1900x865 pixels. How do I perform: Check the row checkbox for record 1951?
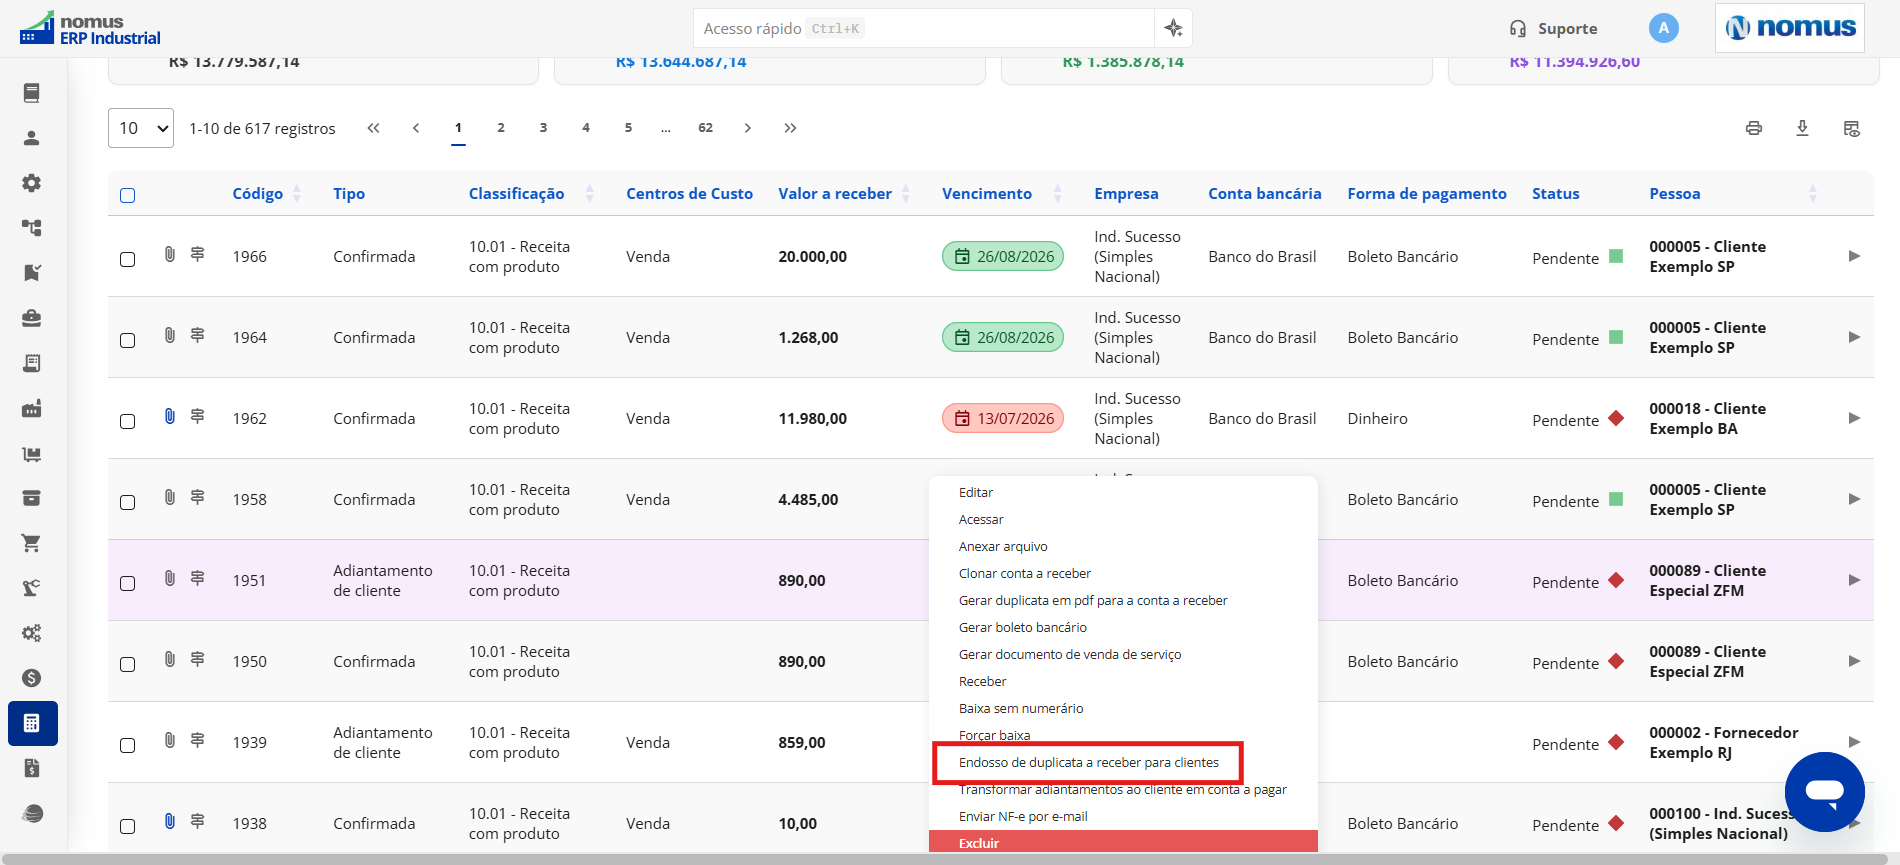tap(128, 583)
